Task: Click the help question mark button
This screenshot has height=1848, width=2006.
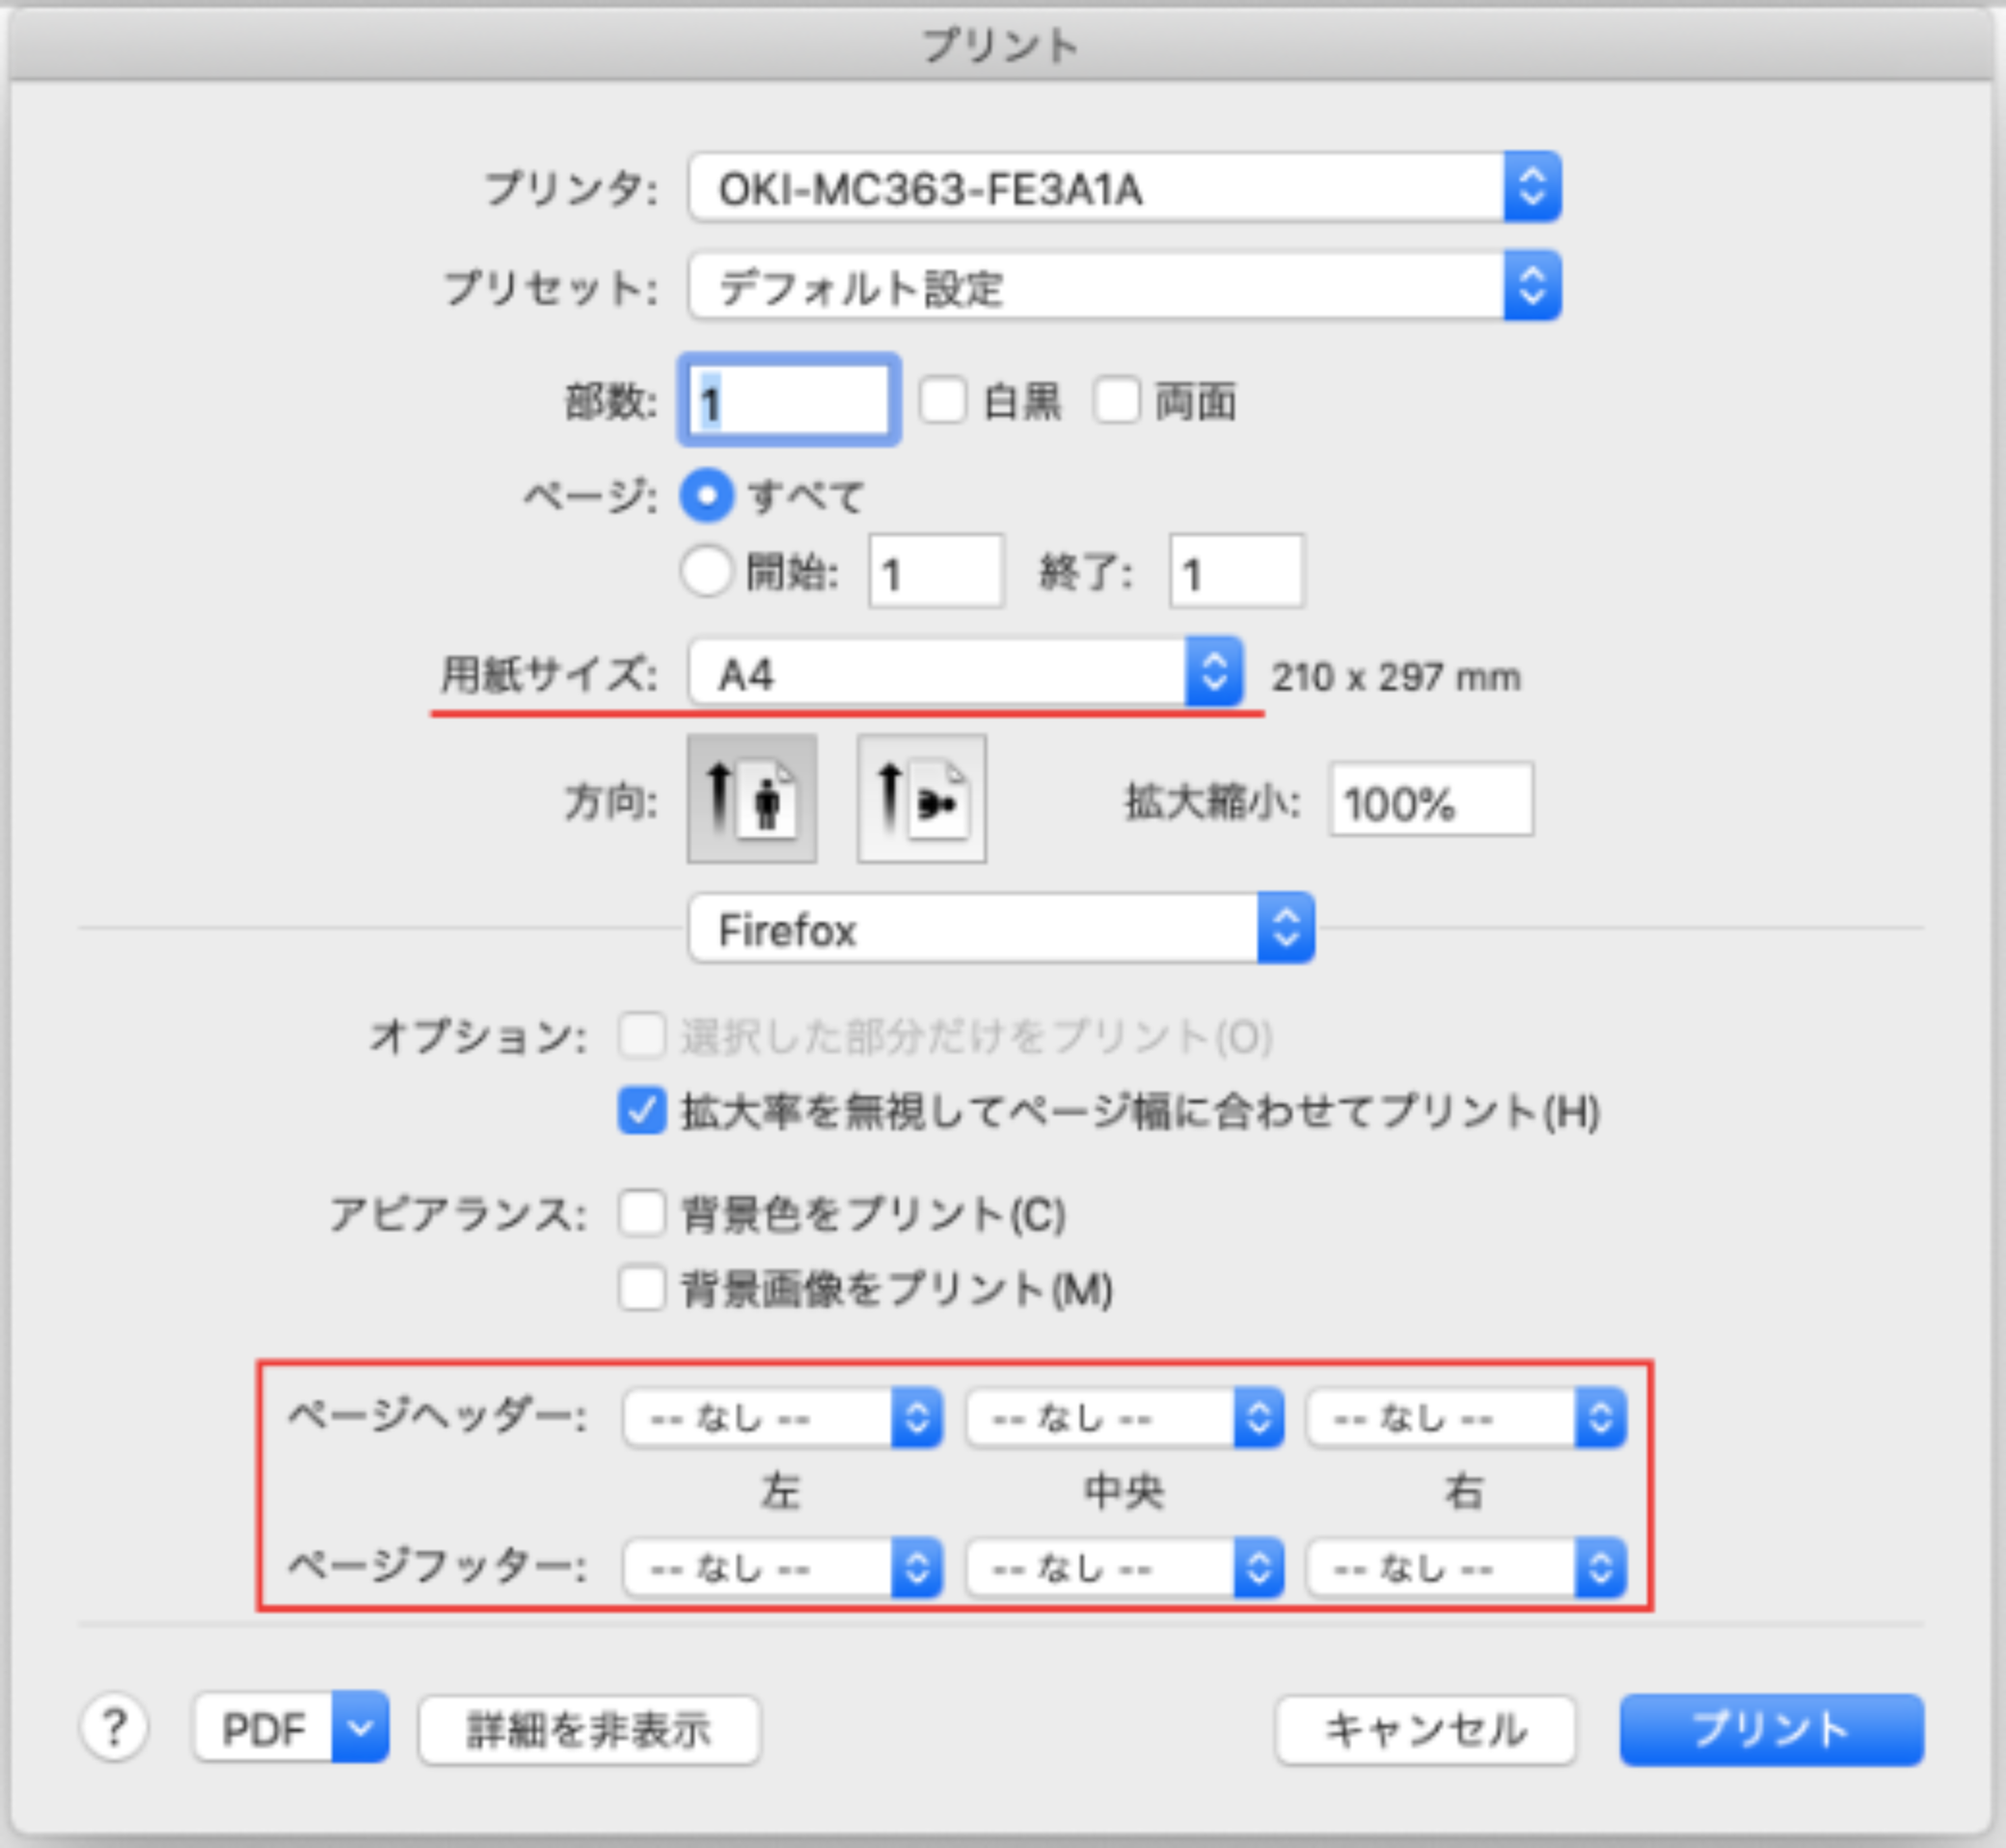Action: pos(114,1727)
